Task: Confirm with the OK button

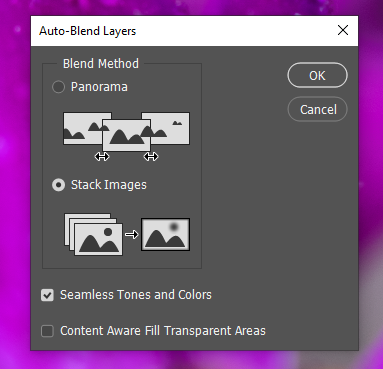Action: click(317, 75)
